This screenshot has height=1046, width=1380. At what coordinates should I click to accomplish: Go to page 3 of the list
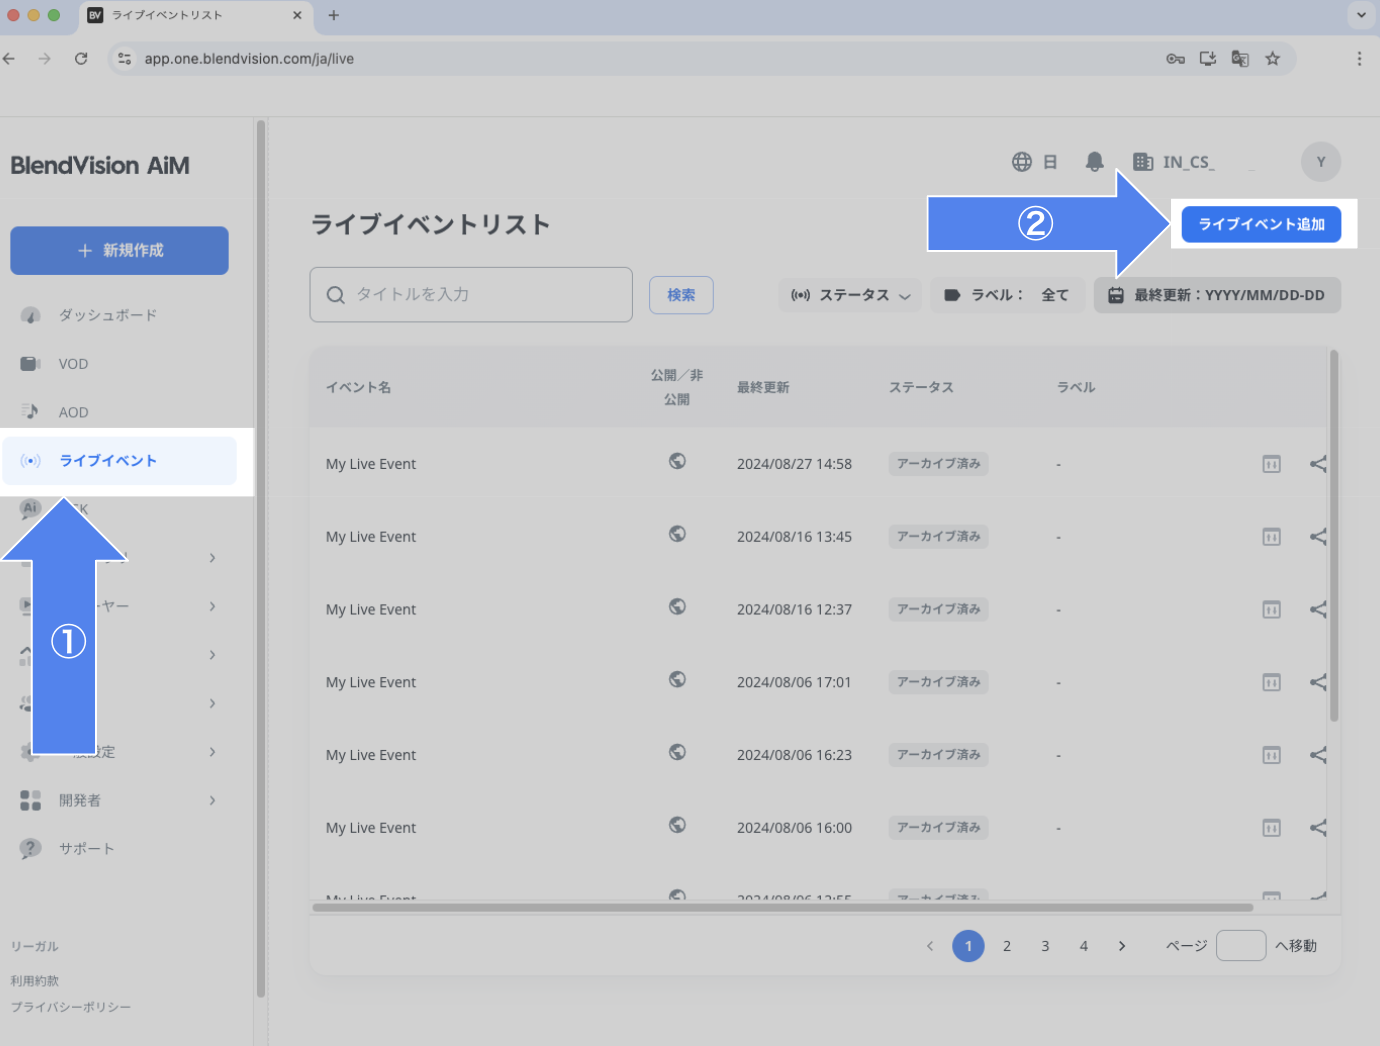1045,946
